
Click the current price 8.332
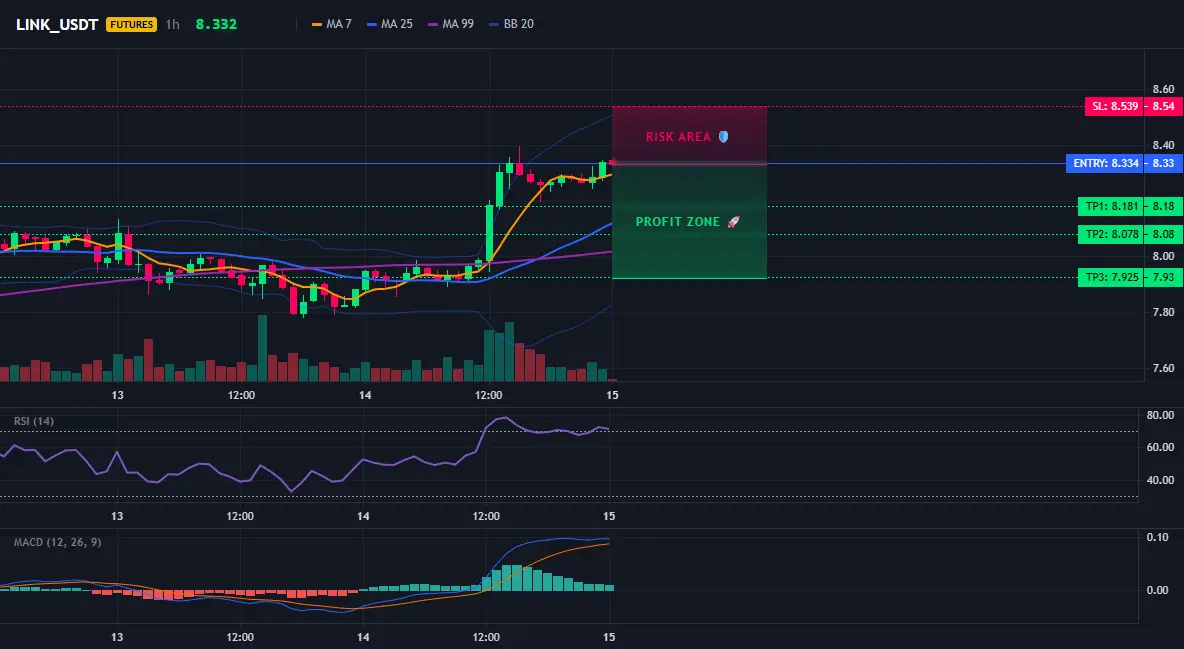click(216, 24)
